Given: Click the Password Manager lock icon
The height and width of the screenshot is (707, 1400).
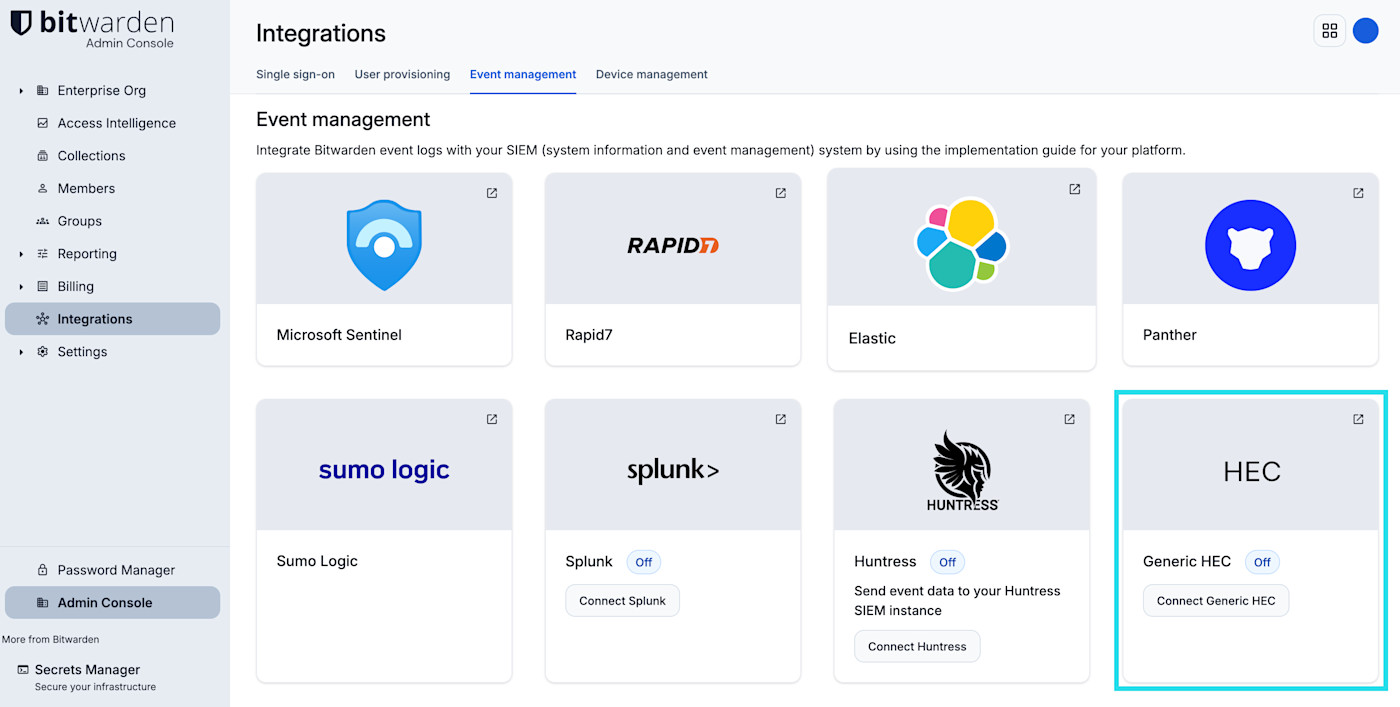Looking at the screenshot, I should click(x=42, y=570).
